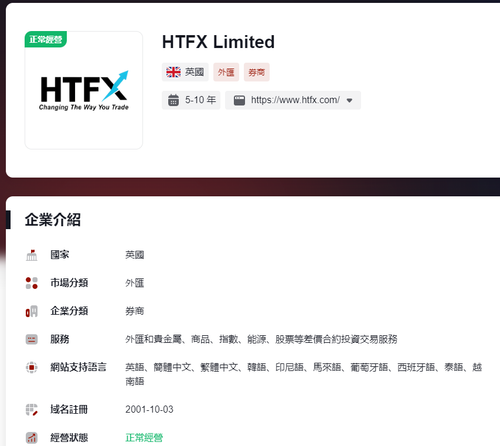500x446 pixels.
Task: Open the https://www.htfx.com/ website link
Action: point(295,100)
